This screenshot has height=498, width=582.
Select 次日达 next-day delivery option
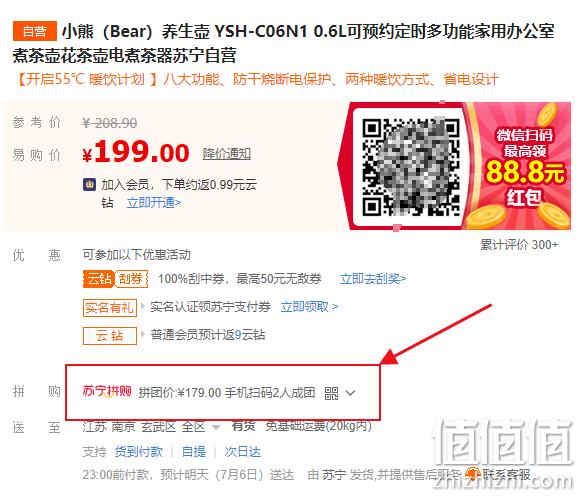pos(242,452)
